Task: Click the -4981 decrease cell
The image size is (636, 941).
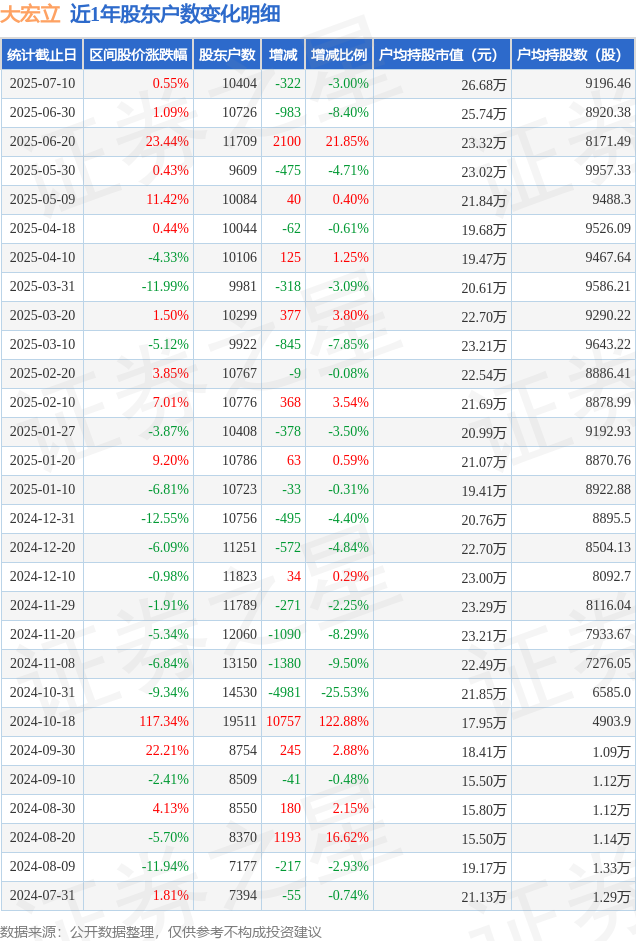Action: 284,693
